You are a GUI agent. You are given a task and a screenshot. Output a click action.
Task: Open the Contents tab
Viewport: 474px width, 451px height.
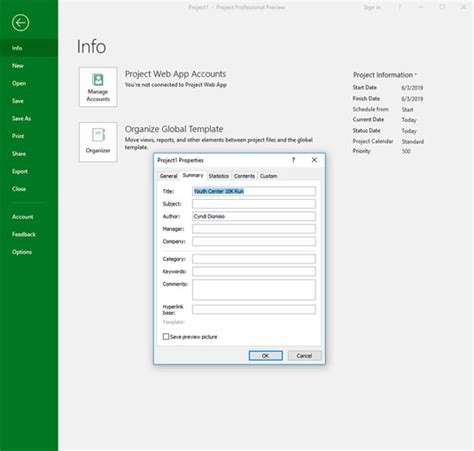pyautogui.click(x=244, y=176)
